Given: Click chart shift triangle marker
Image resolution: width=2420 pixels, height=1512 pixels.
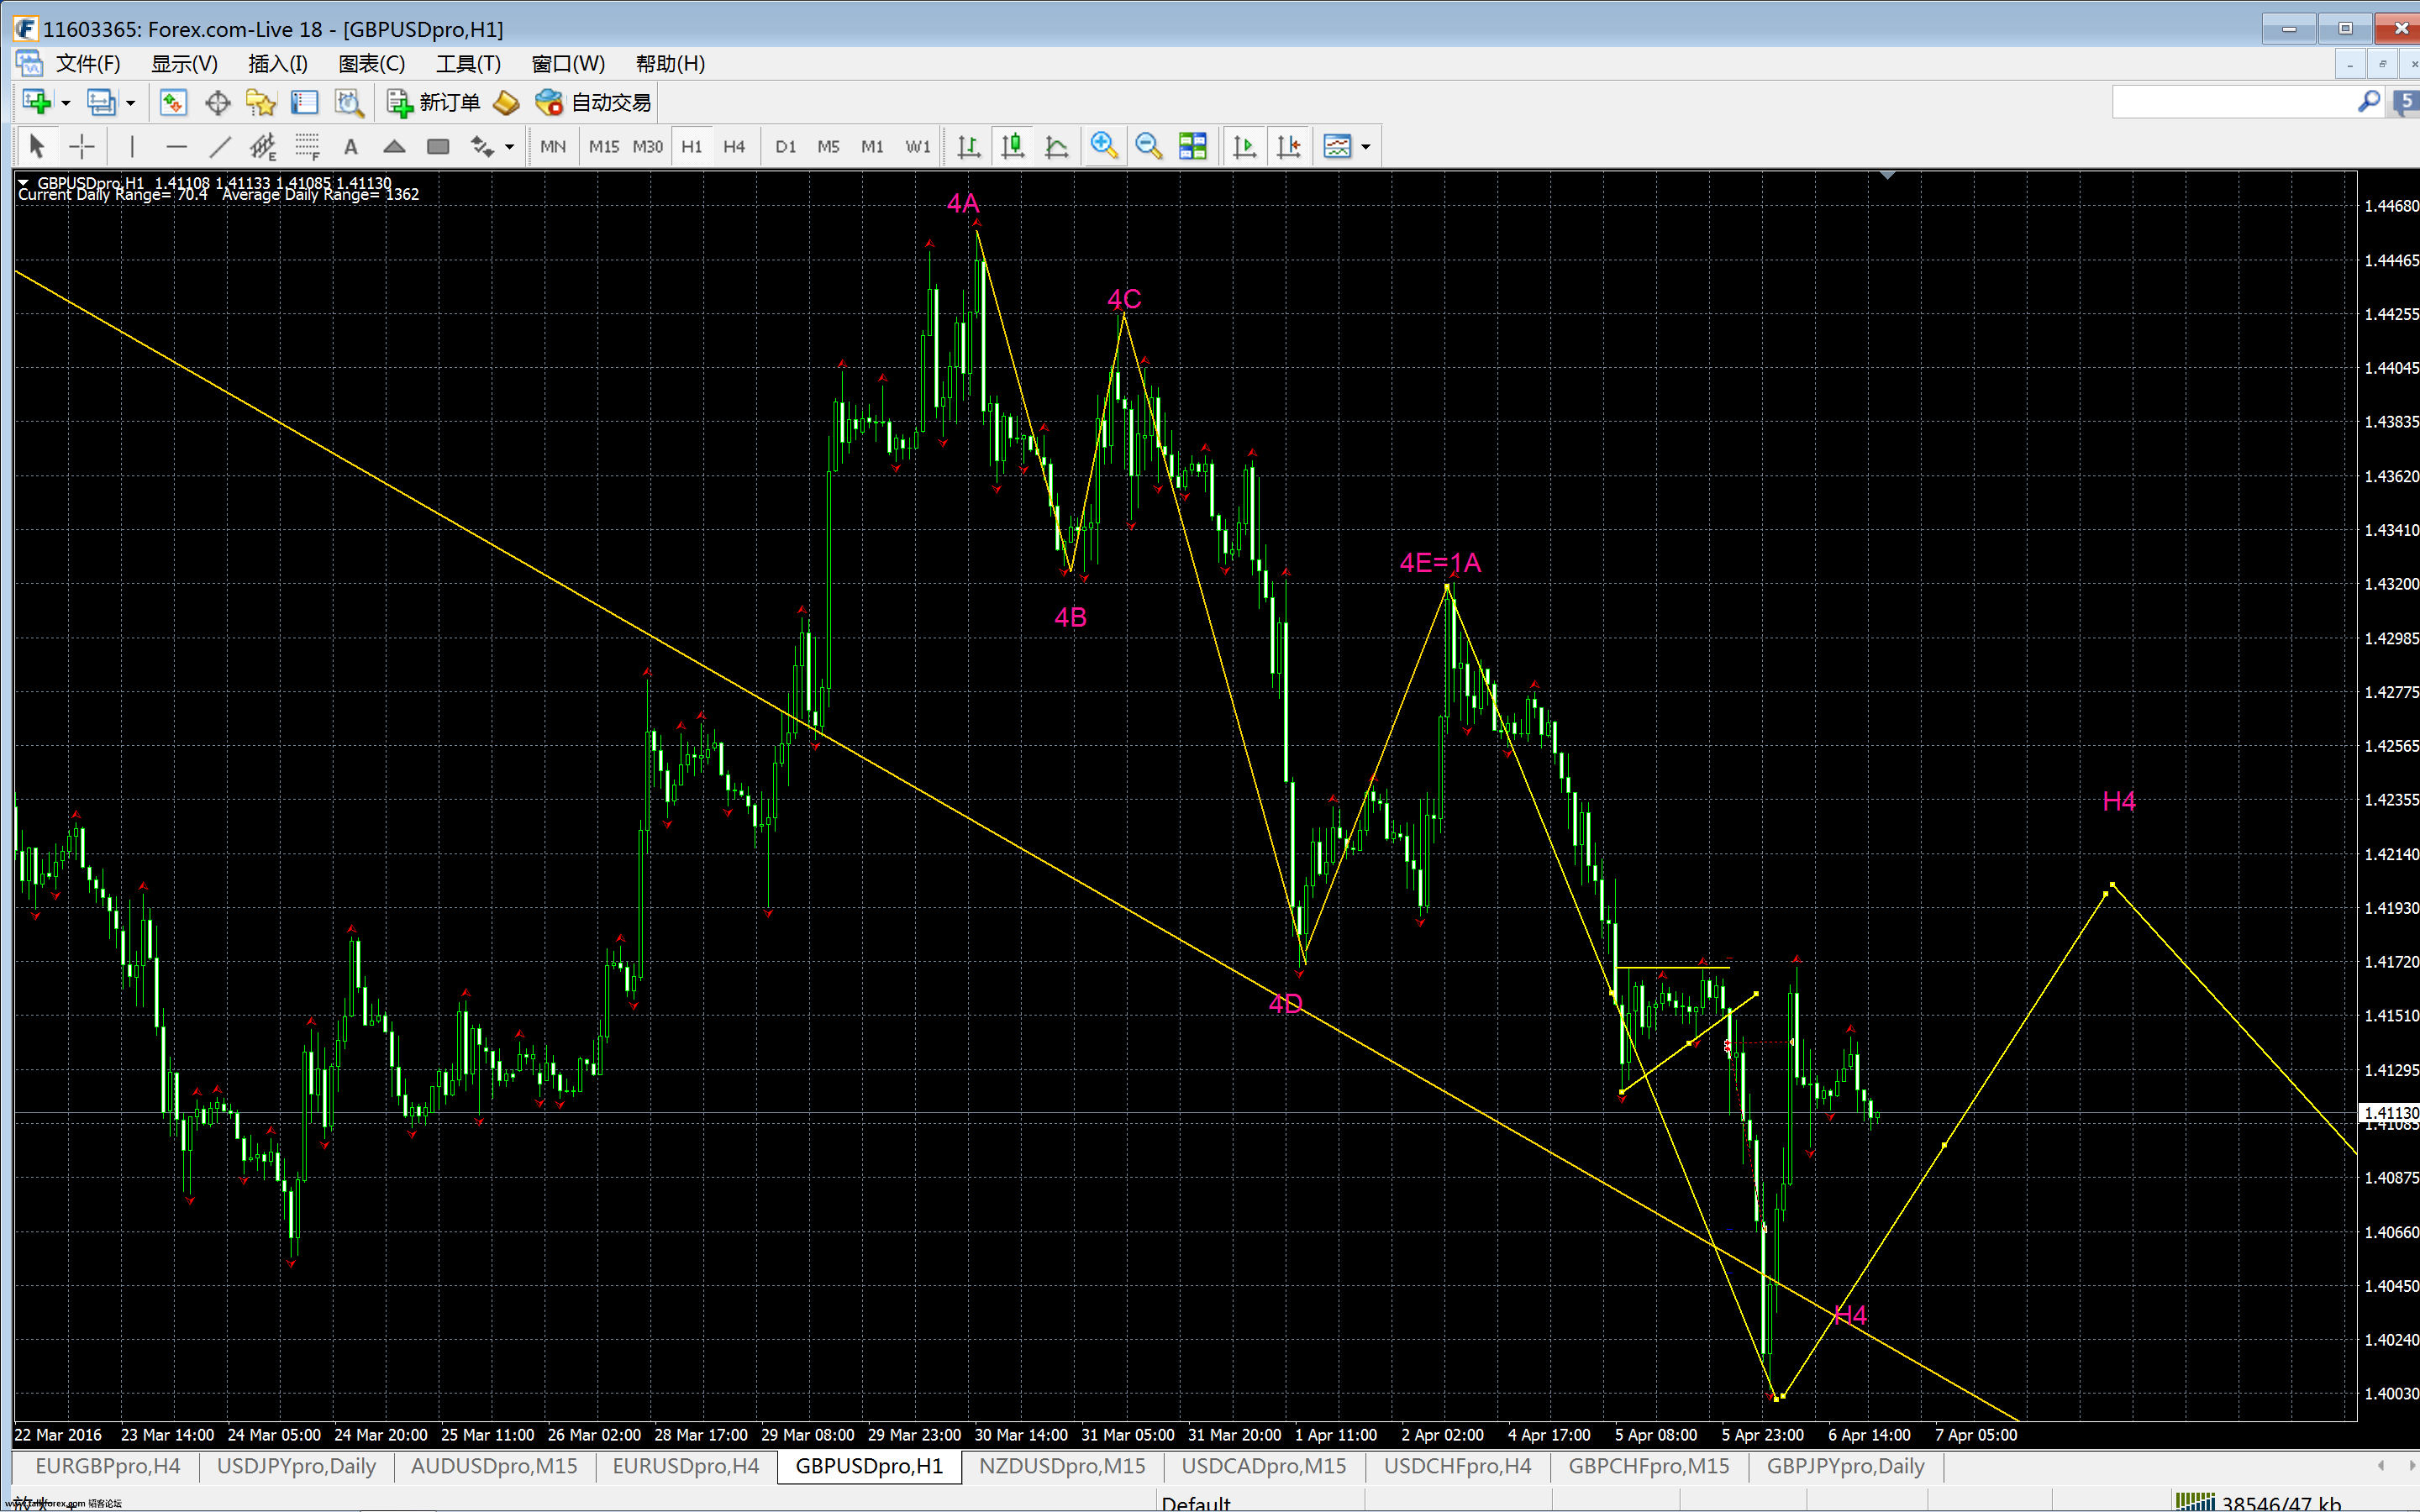Looking at the screenshot, I should point(1887,176).
